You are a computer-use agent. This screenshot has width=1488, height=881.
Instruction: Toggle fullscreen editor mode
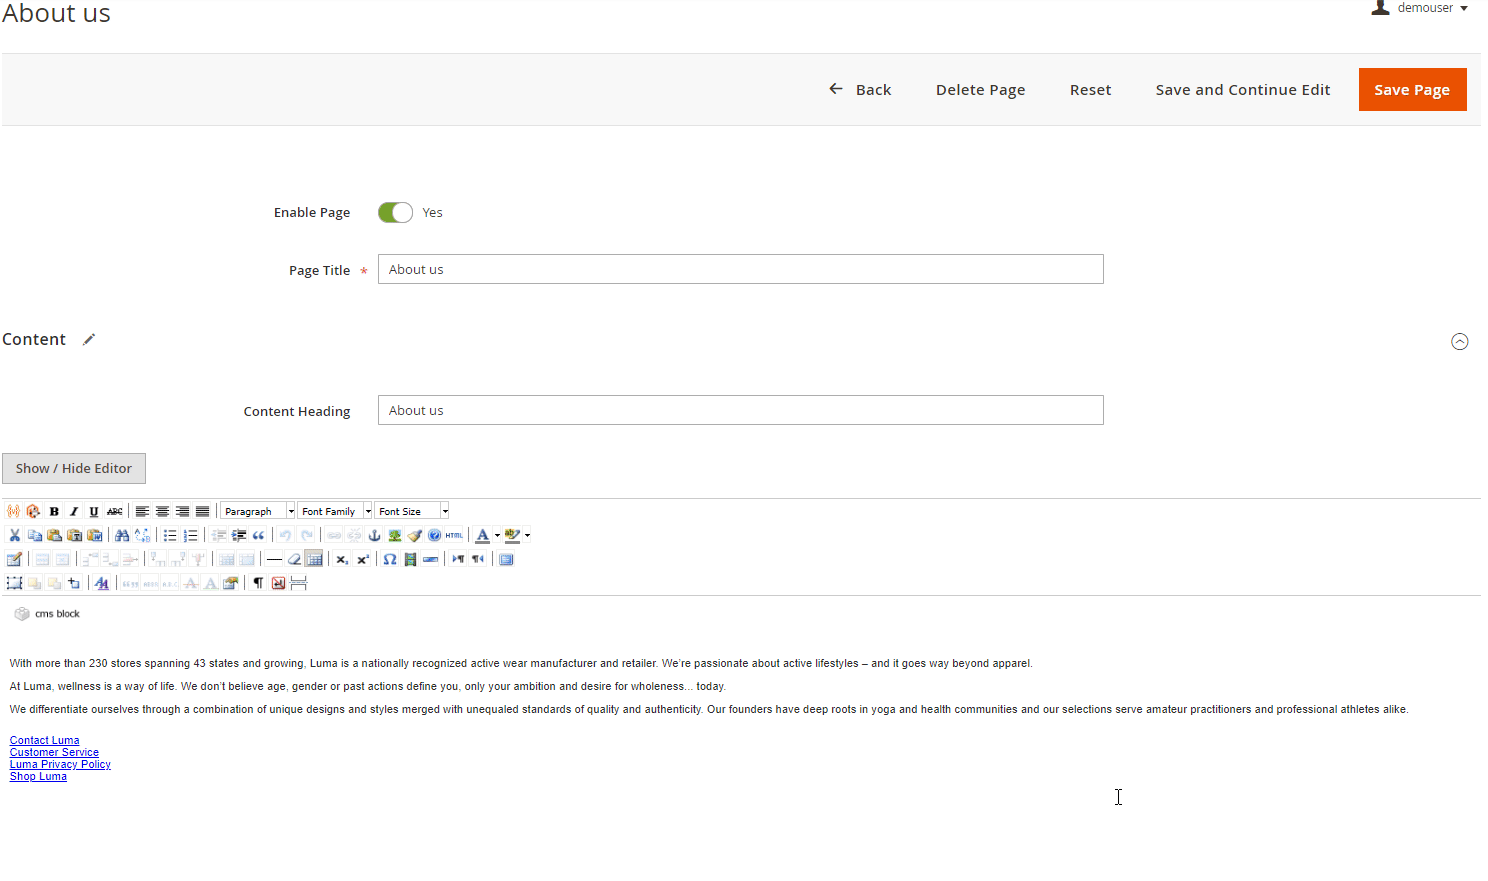[506, 559]
